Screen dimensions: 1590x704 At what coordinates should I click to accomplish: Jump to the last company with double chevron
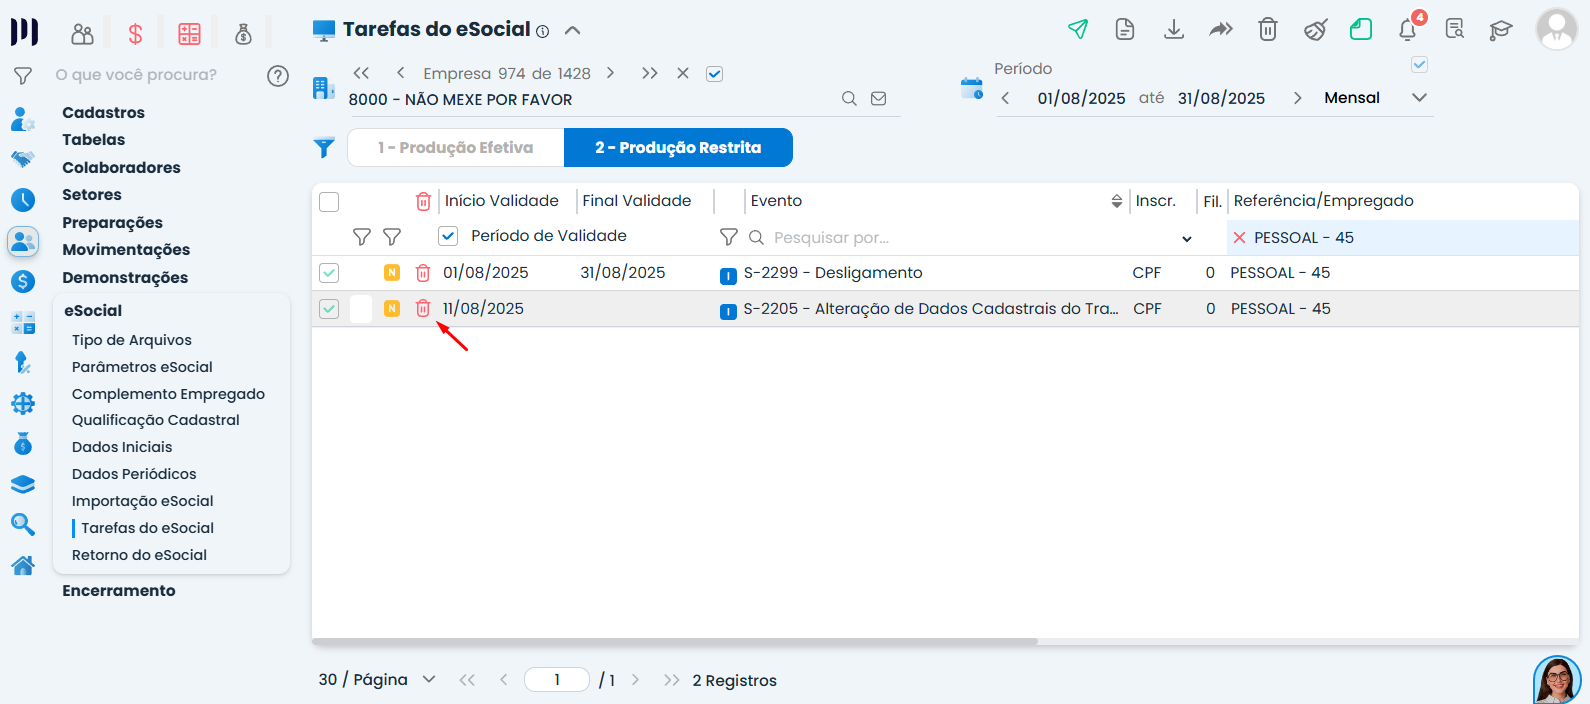(x=649, y=73)
